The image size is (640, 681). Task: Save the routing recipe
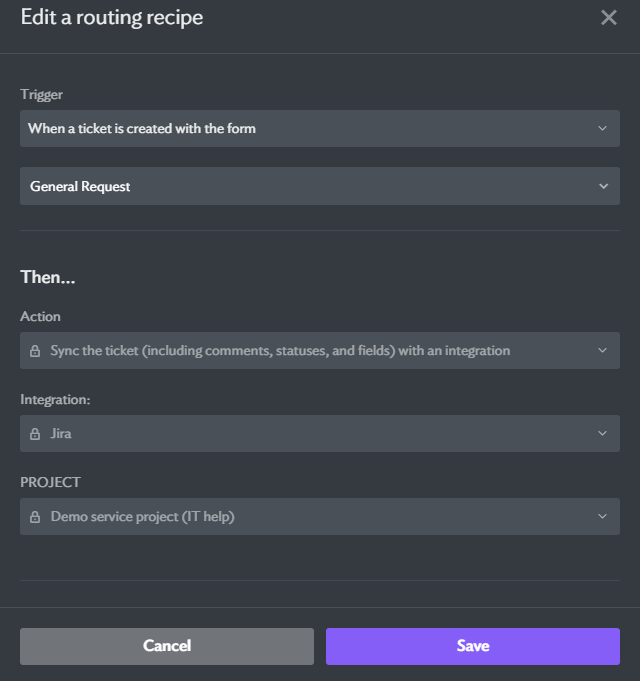coord(473,646)
